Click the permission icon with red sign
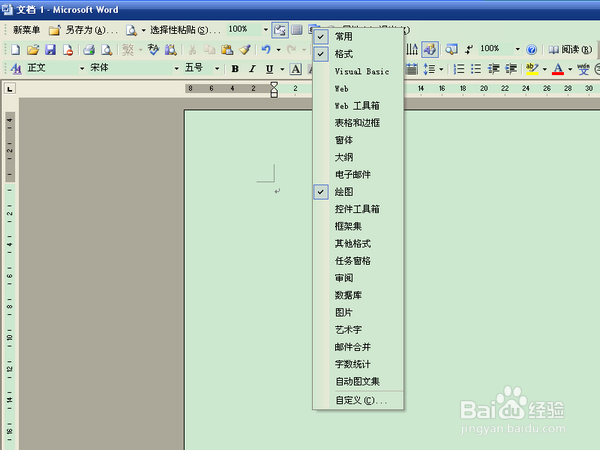Viewport: 600px width, 450px height. click(x=68, y=50)
